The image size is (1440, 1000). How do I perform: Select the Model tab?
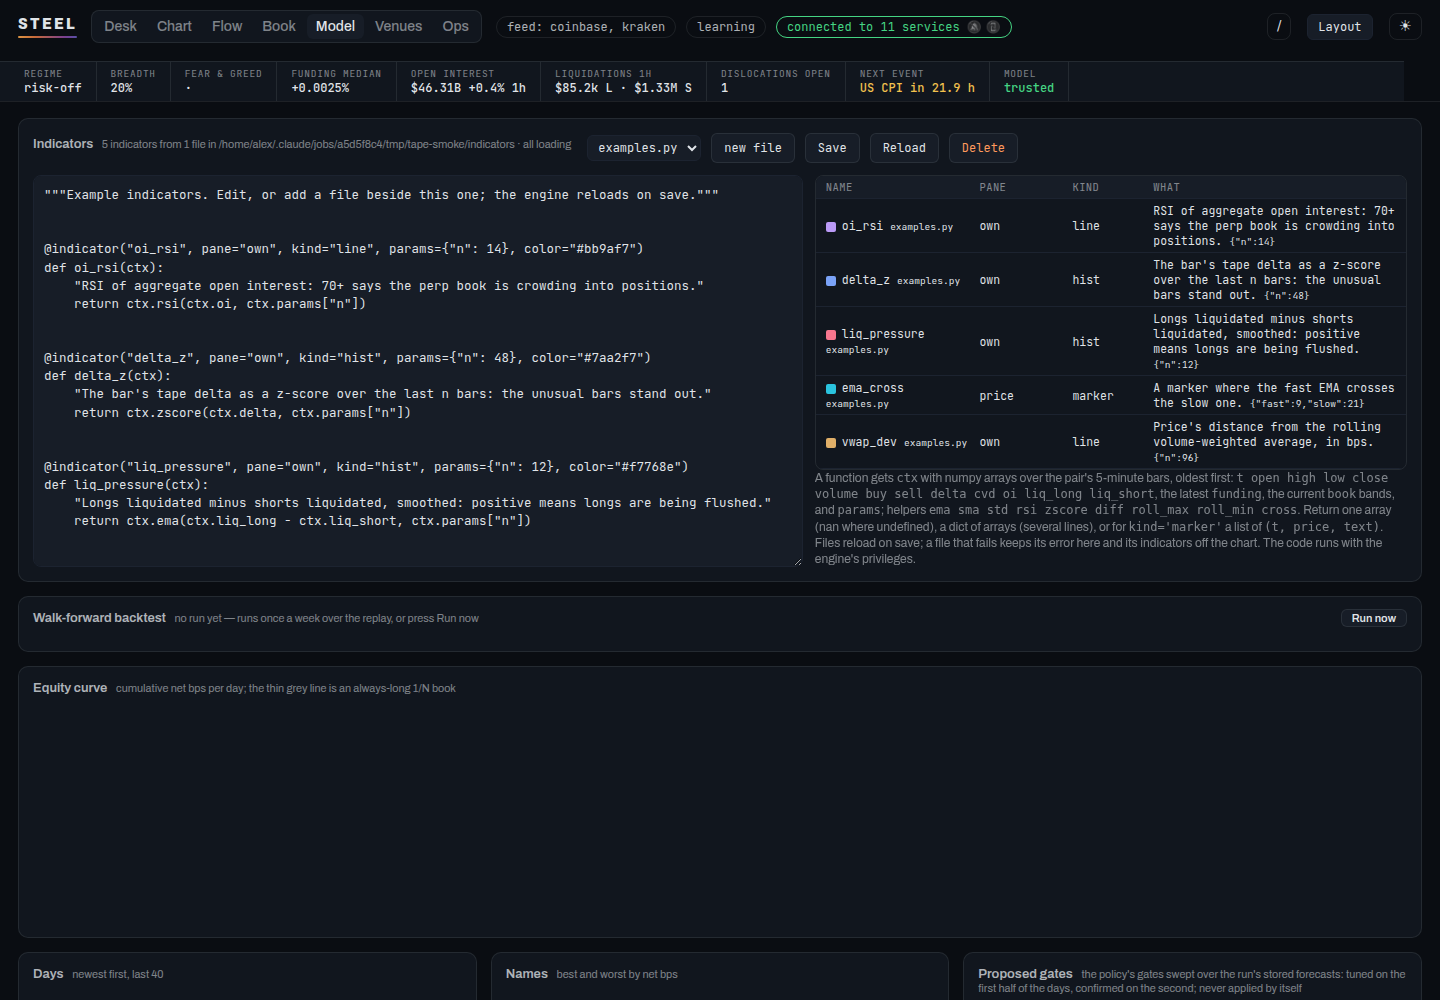pyautogui.click(x=335, y=26)
